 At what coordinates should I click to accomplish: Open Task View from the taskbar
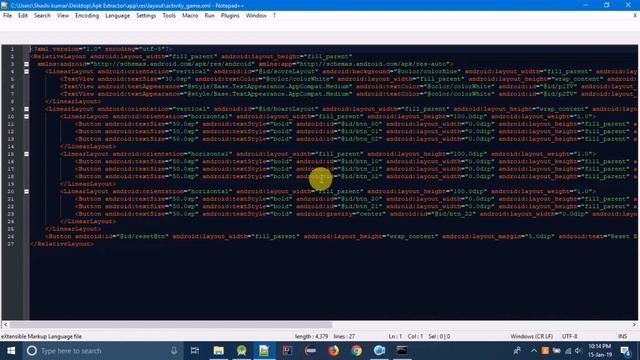pyautogui.click(x=195, y=351)
